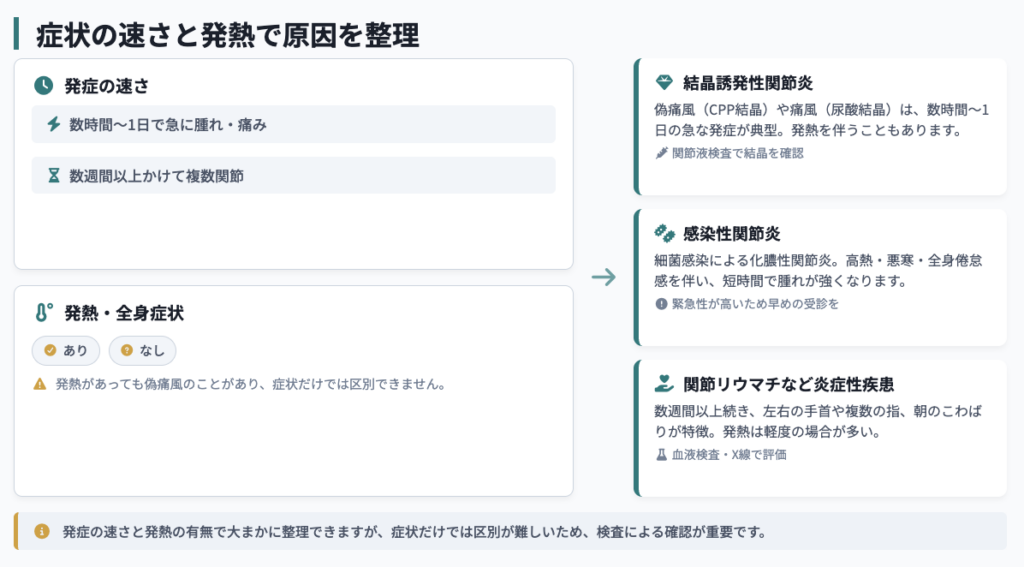Image resolution: width=1024 pixels, height=567 pixels.
Task: Open the 結晶誘発性関節炎 card heading
Action: coord(748,83)
